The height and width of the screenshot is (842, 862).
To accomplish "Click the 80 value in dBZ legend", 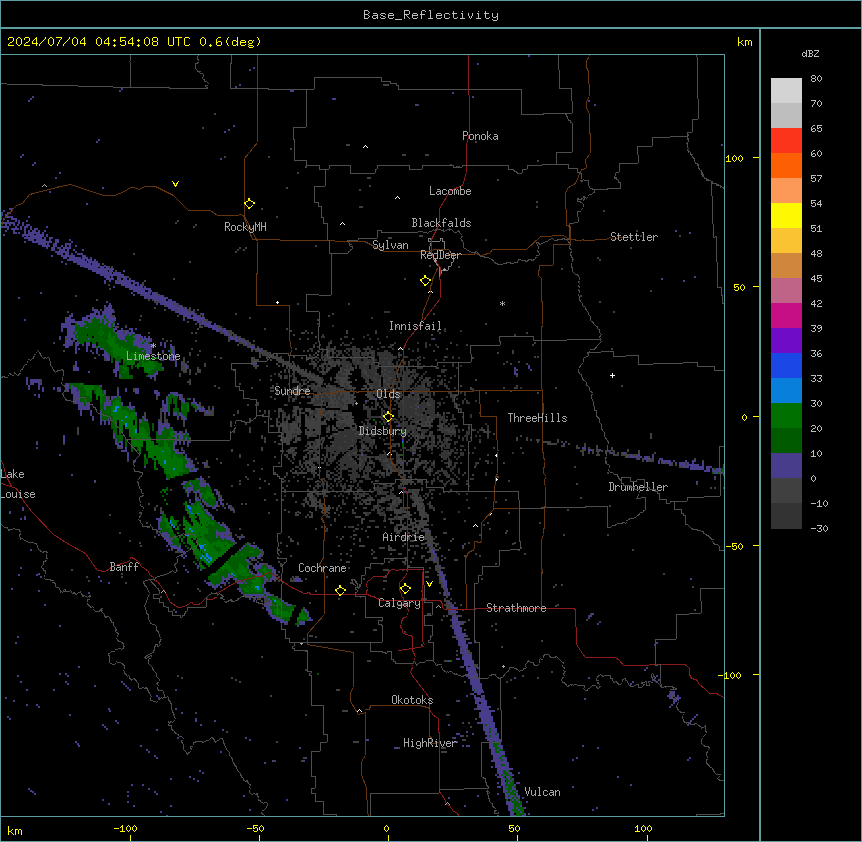I will [816, 79].
